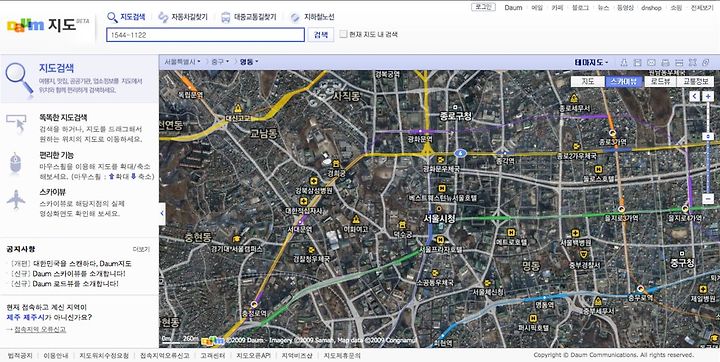Open the 중구 district dropdown

click(220, 62)
